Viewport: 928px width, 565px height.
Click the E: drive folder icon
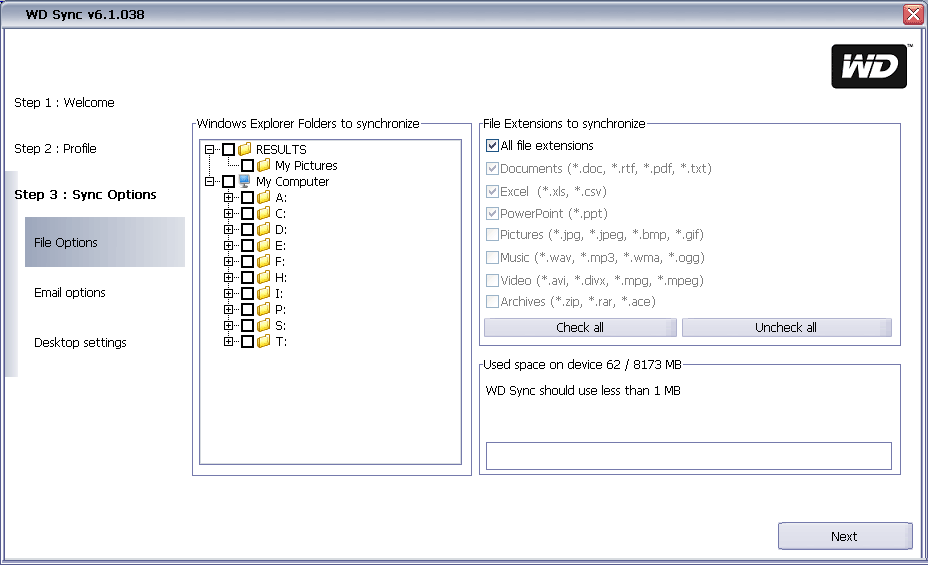pyautogui.click(x=263, y=244)
